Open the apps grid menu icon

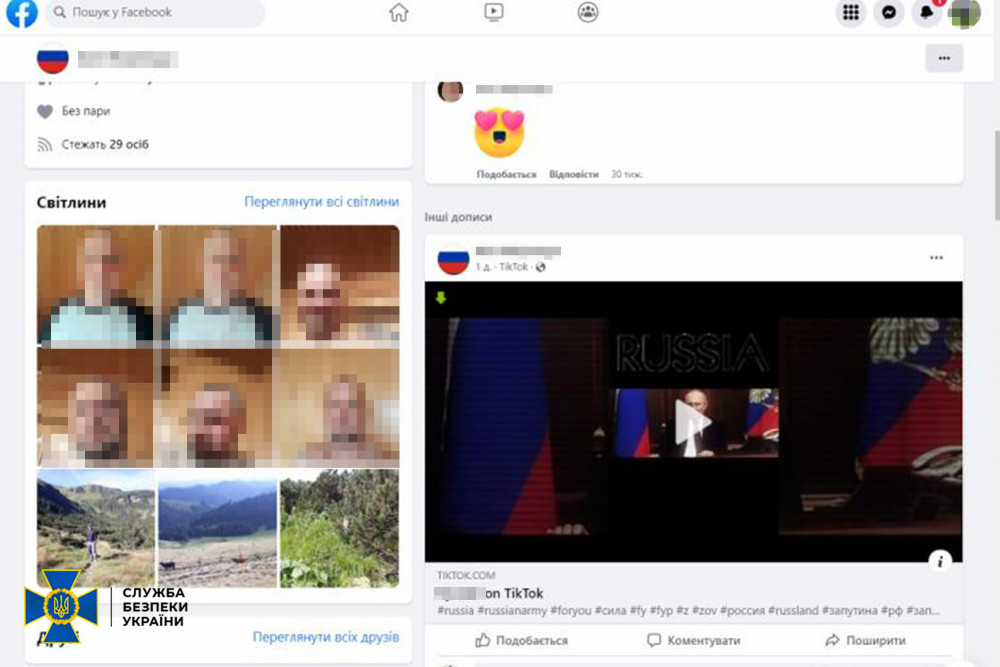click(851, 13)
